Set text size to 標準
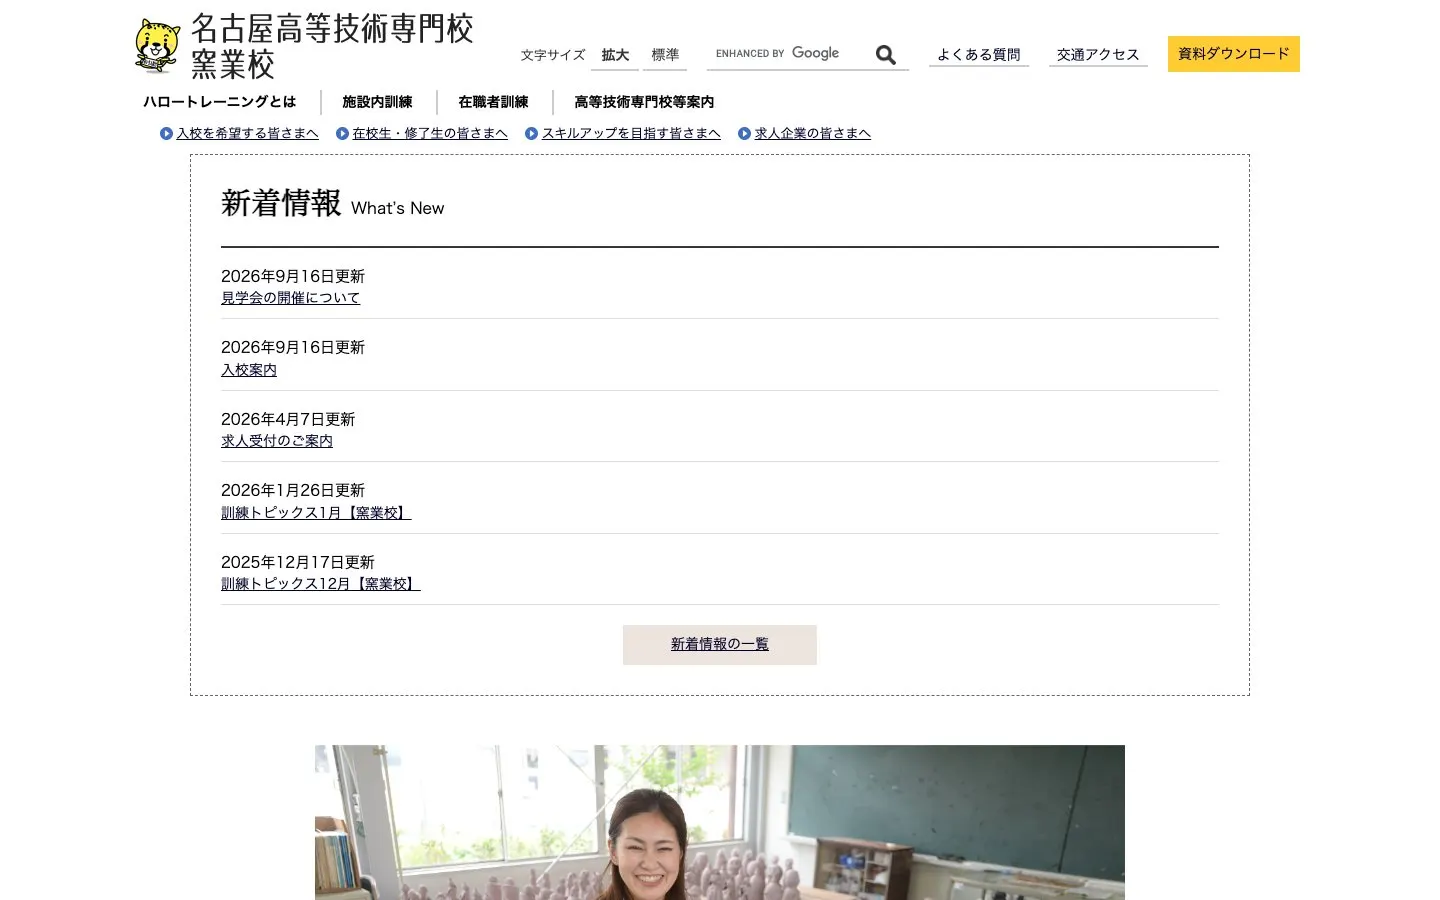 665,55
